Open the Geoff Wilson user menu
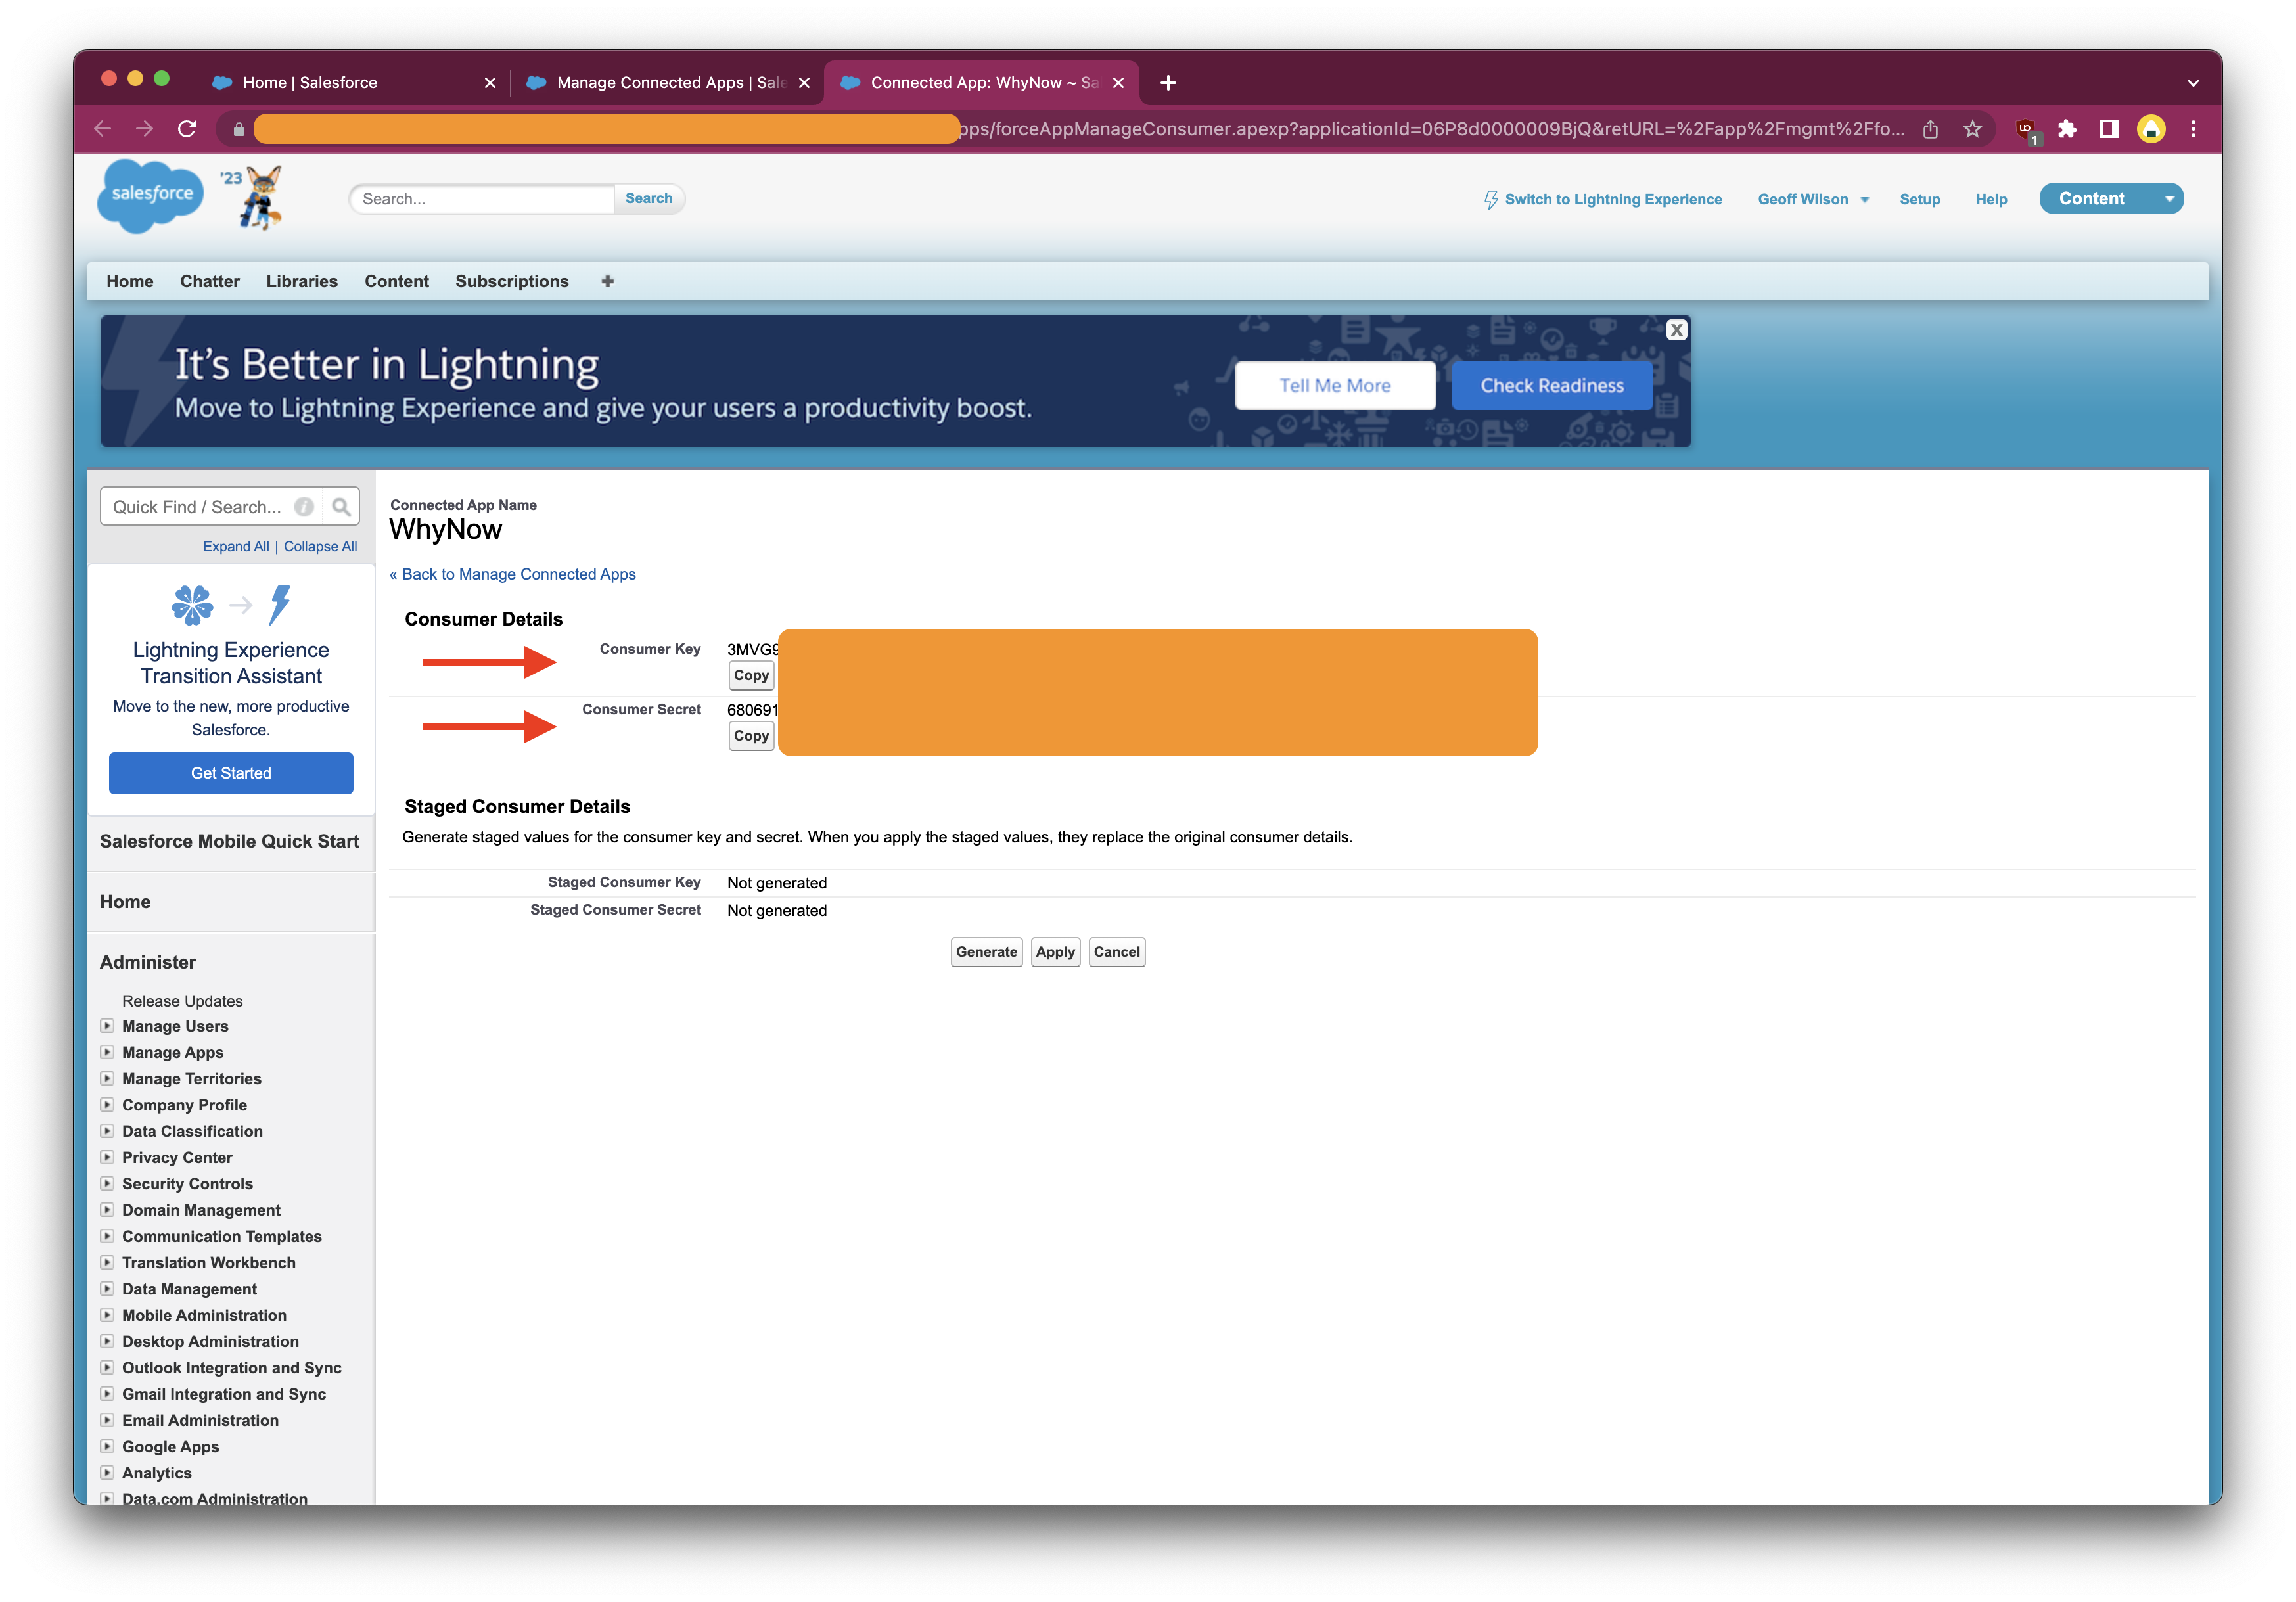The width and height of the screenshot is (2296, 1602). pyautogui.click(x=1813, y=199)
